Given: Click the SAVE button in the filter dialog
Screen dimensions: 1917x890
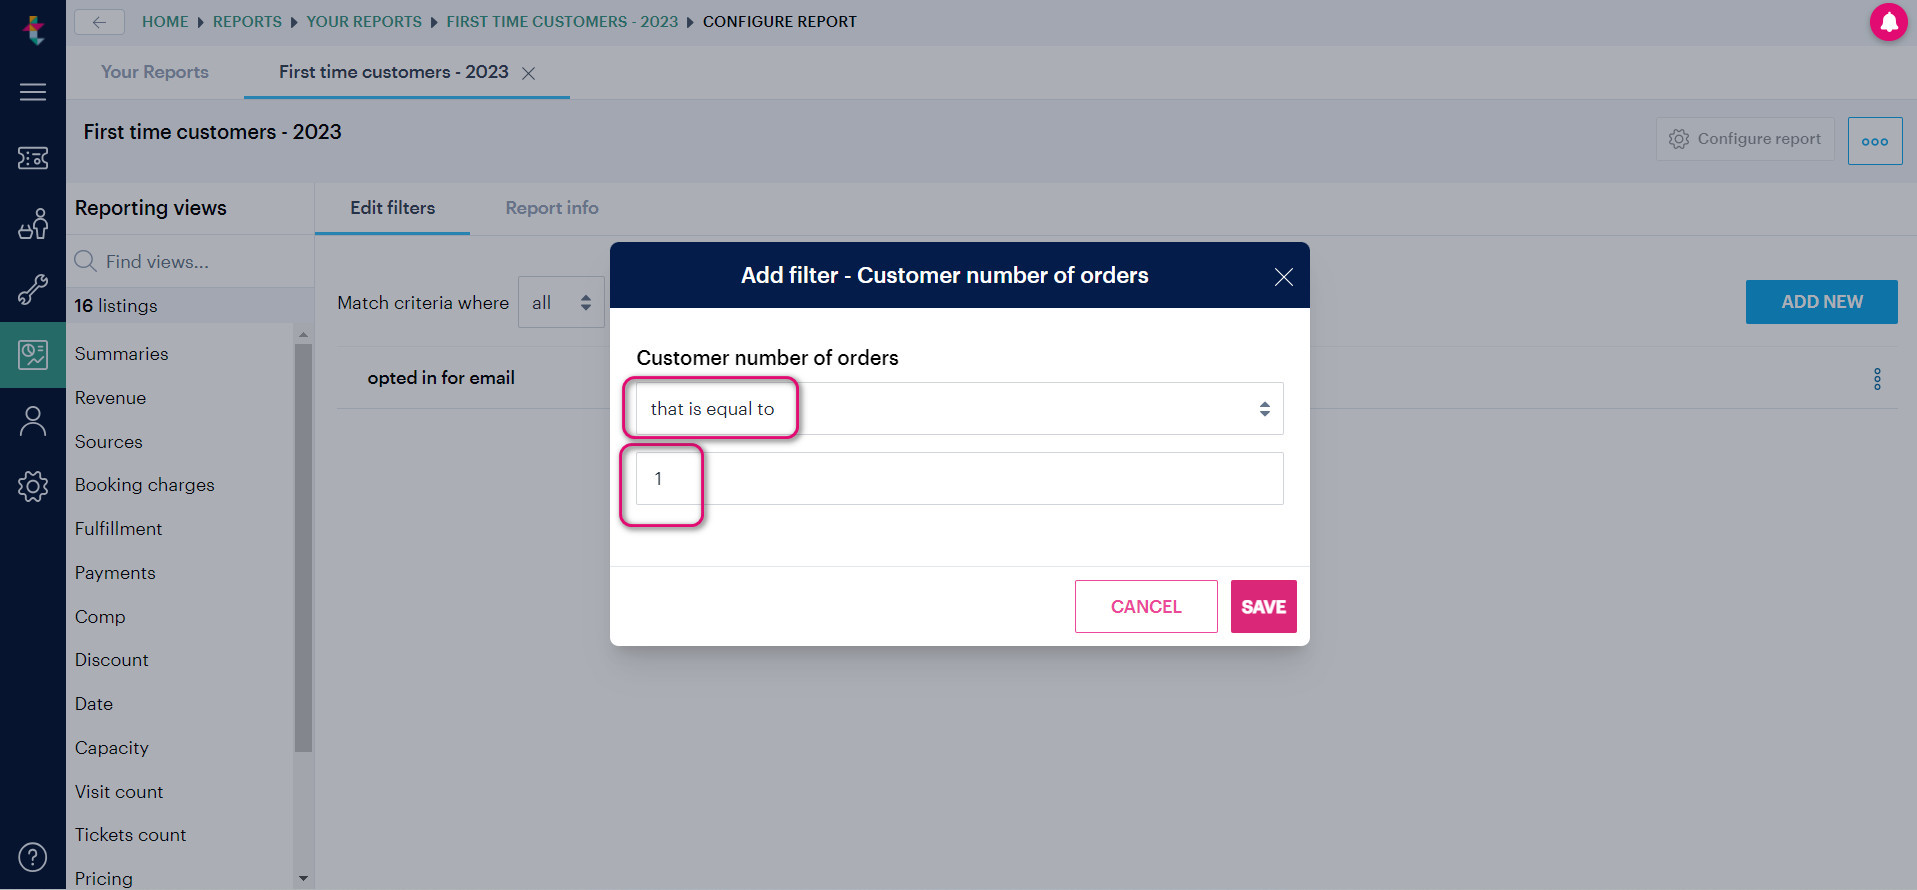Looking at the screenshot, I should coord(1263,606).
